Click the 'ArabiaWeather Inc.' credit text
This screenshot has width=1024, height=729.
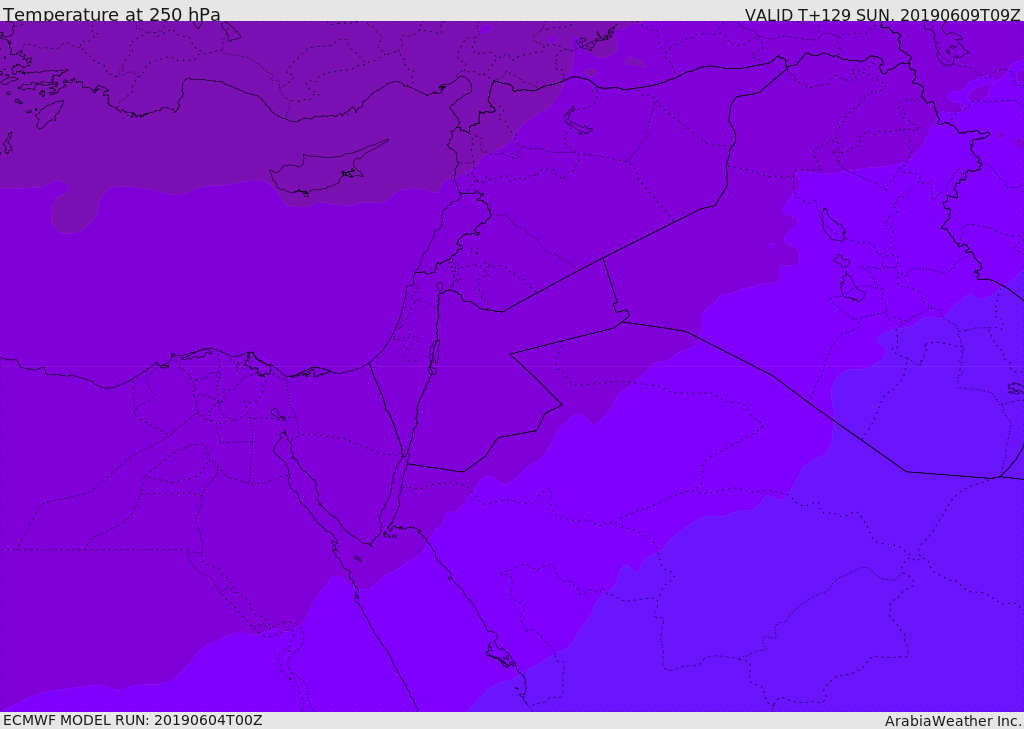click(x=953, y=721)
